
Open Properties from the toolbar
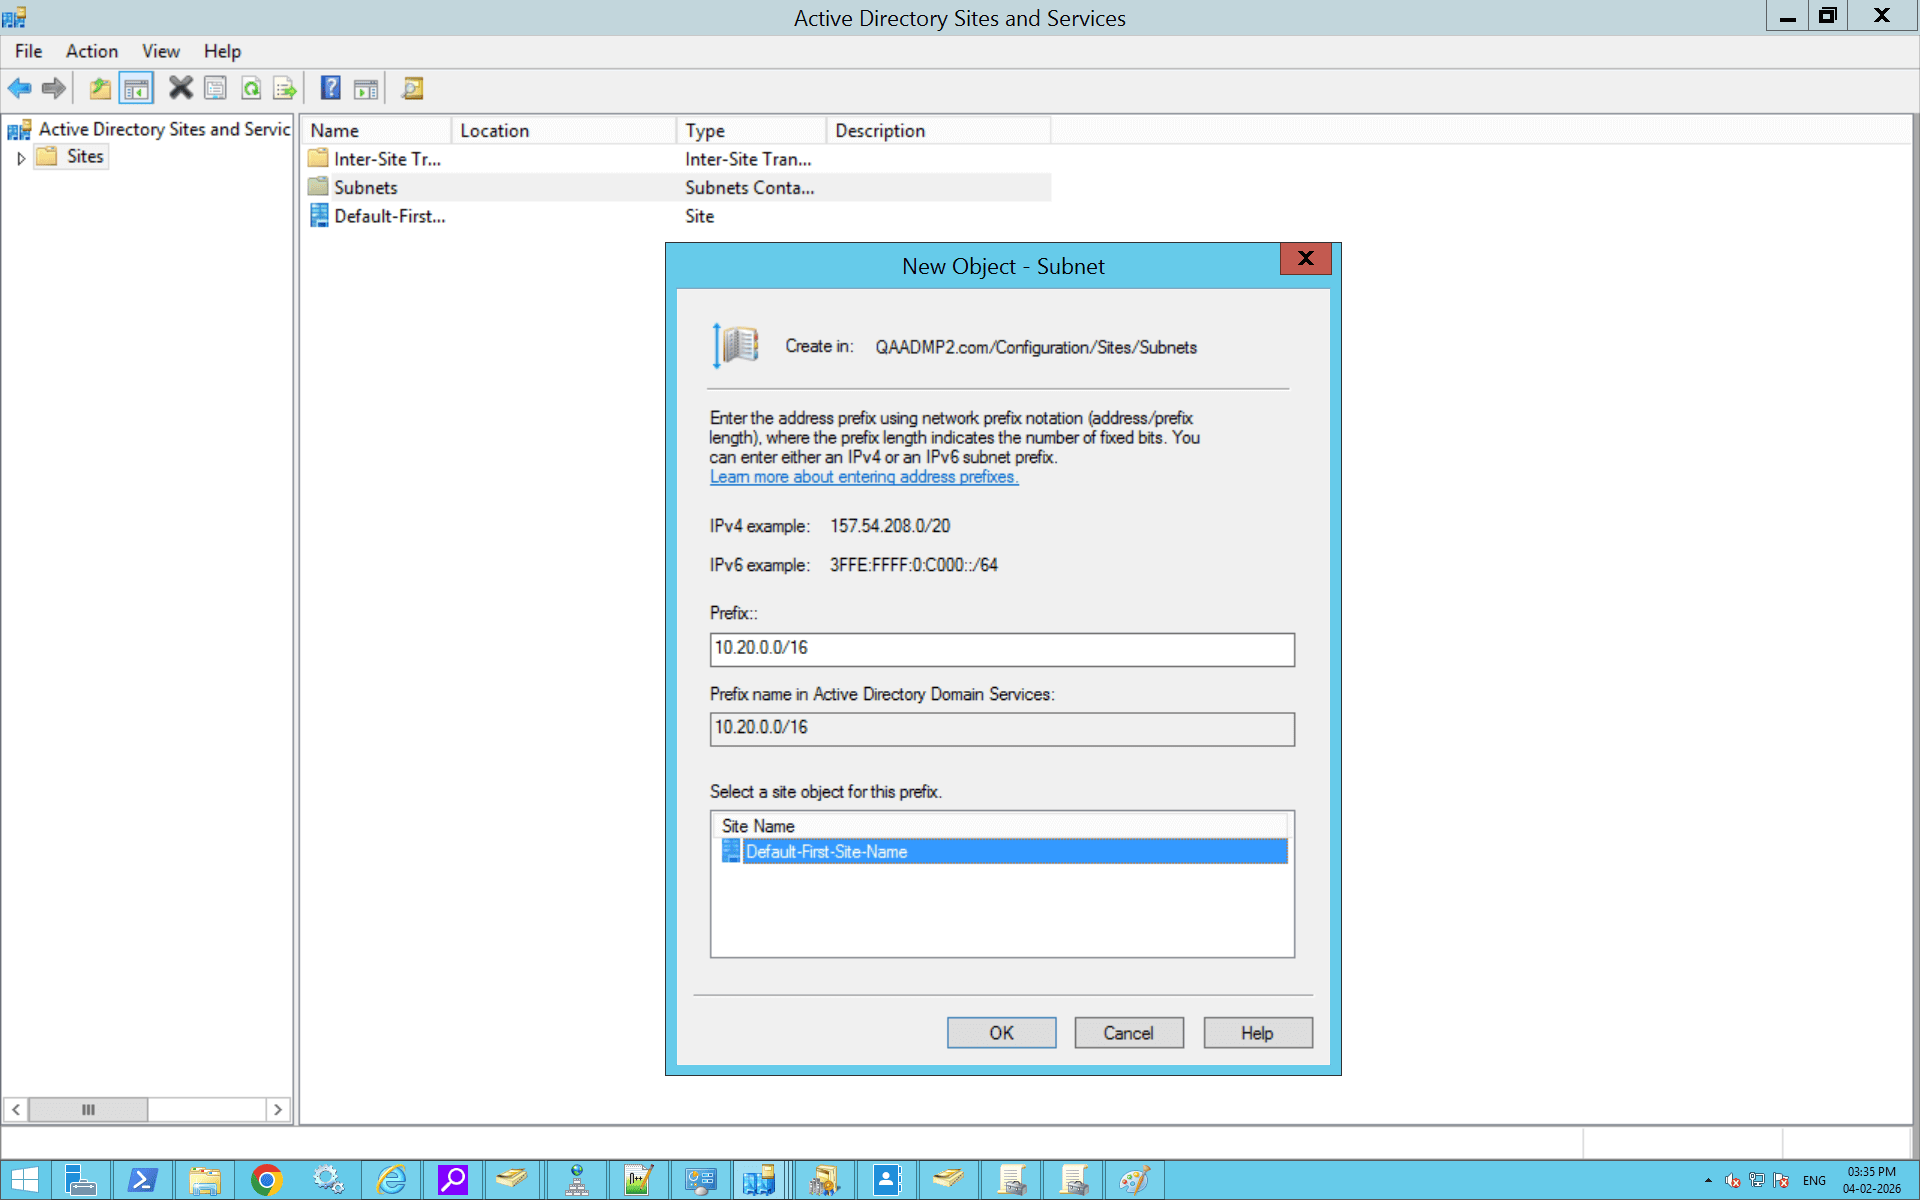click(x=215, y=88)
